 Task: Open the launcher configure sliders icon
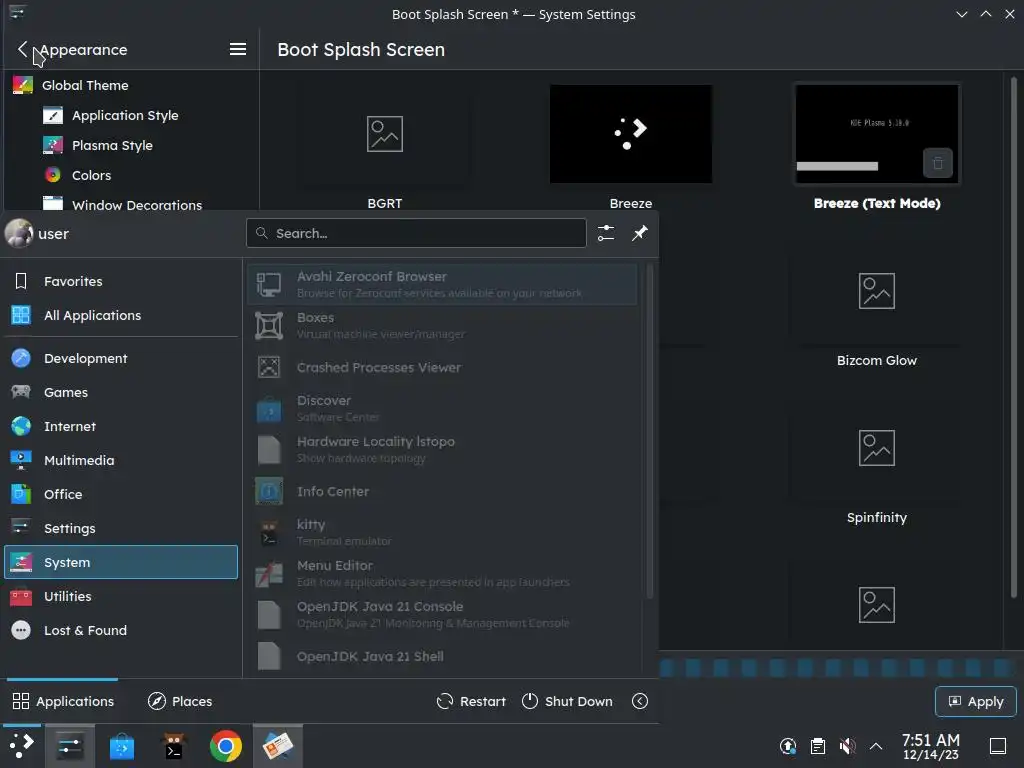tap(606, 233)
